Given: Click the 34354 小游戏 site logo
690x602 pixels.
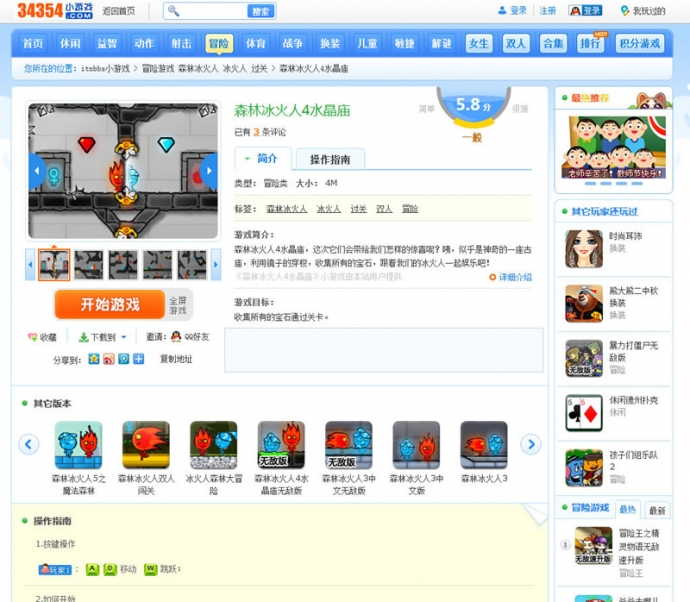Looking at the screenshot, I should pyautogui.click(x=55, y=11).
